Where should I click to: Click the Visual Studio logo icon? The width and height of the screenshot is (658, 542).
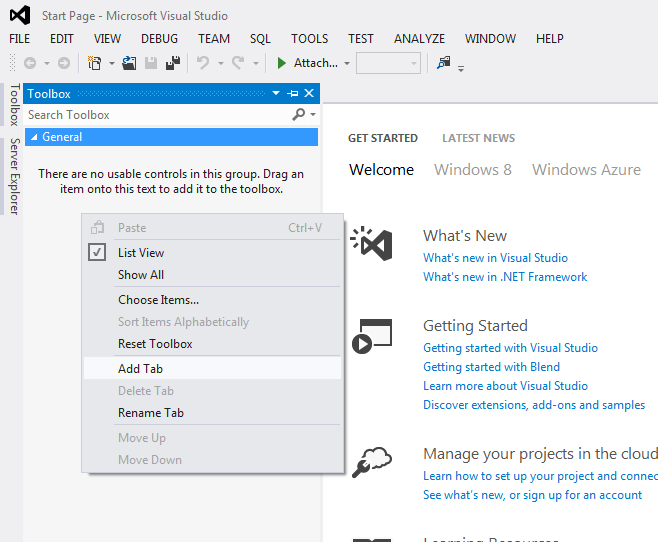pos(20,16)
